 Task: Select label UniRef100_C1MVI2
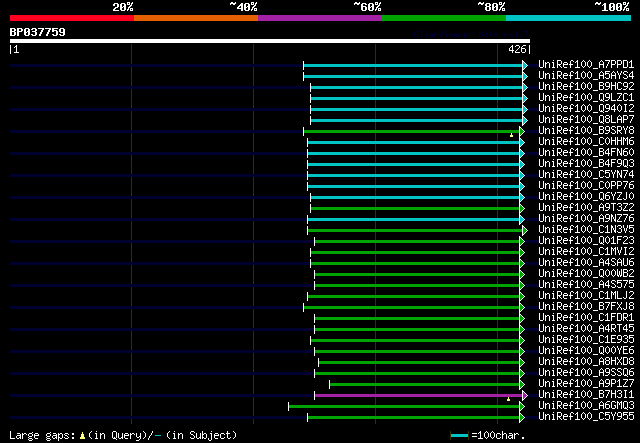tap(586, 252)
